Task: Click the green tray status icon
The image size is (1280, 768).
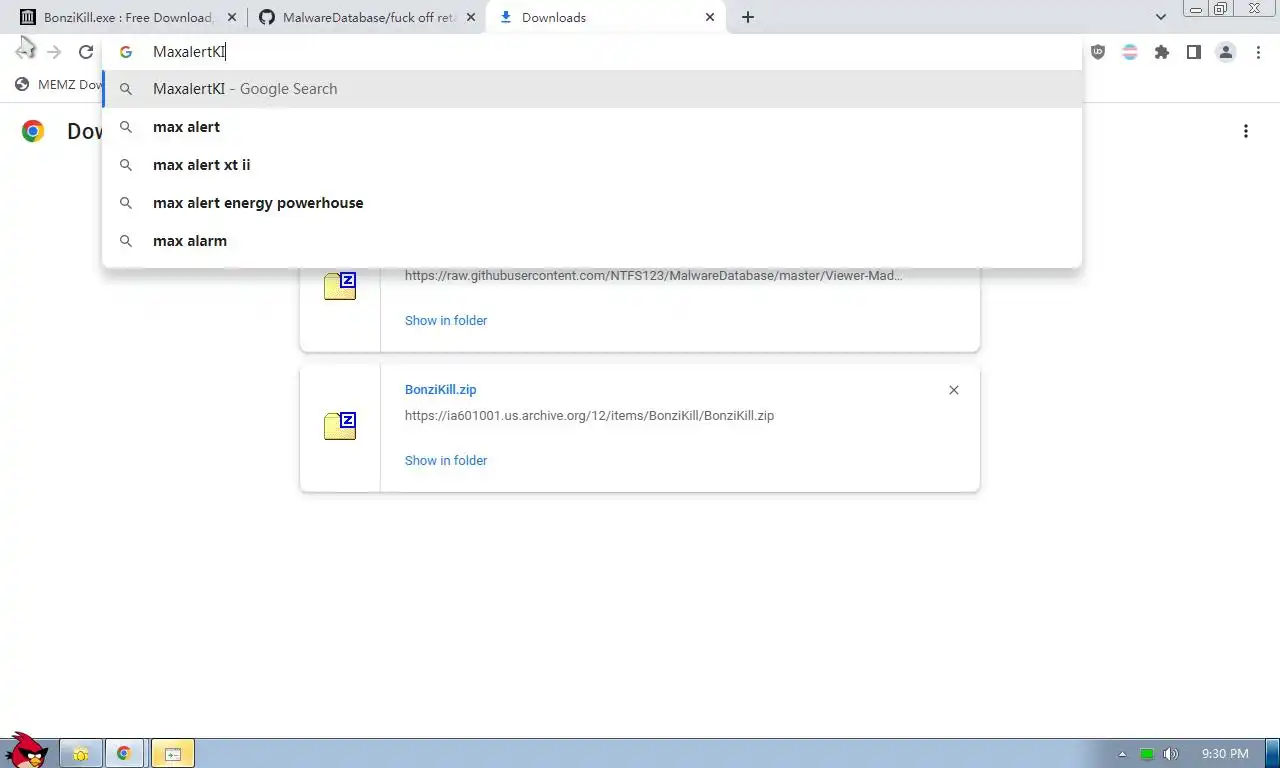Action: pos(1147,754)
